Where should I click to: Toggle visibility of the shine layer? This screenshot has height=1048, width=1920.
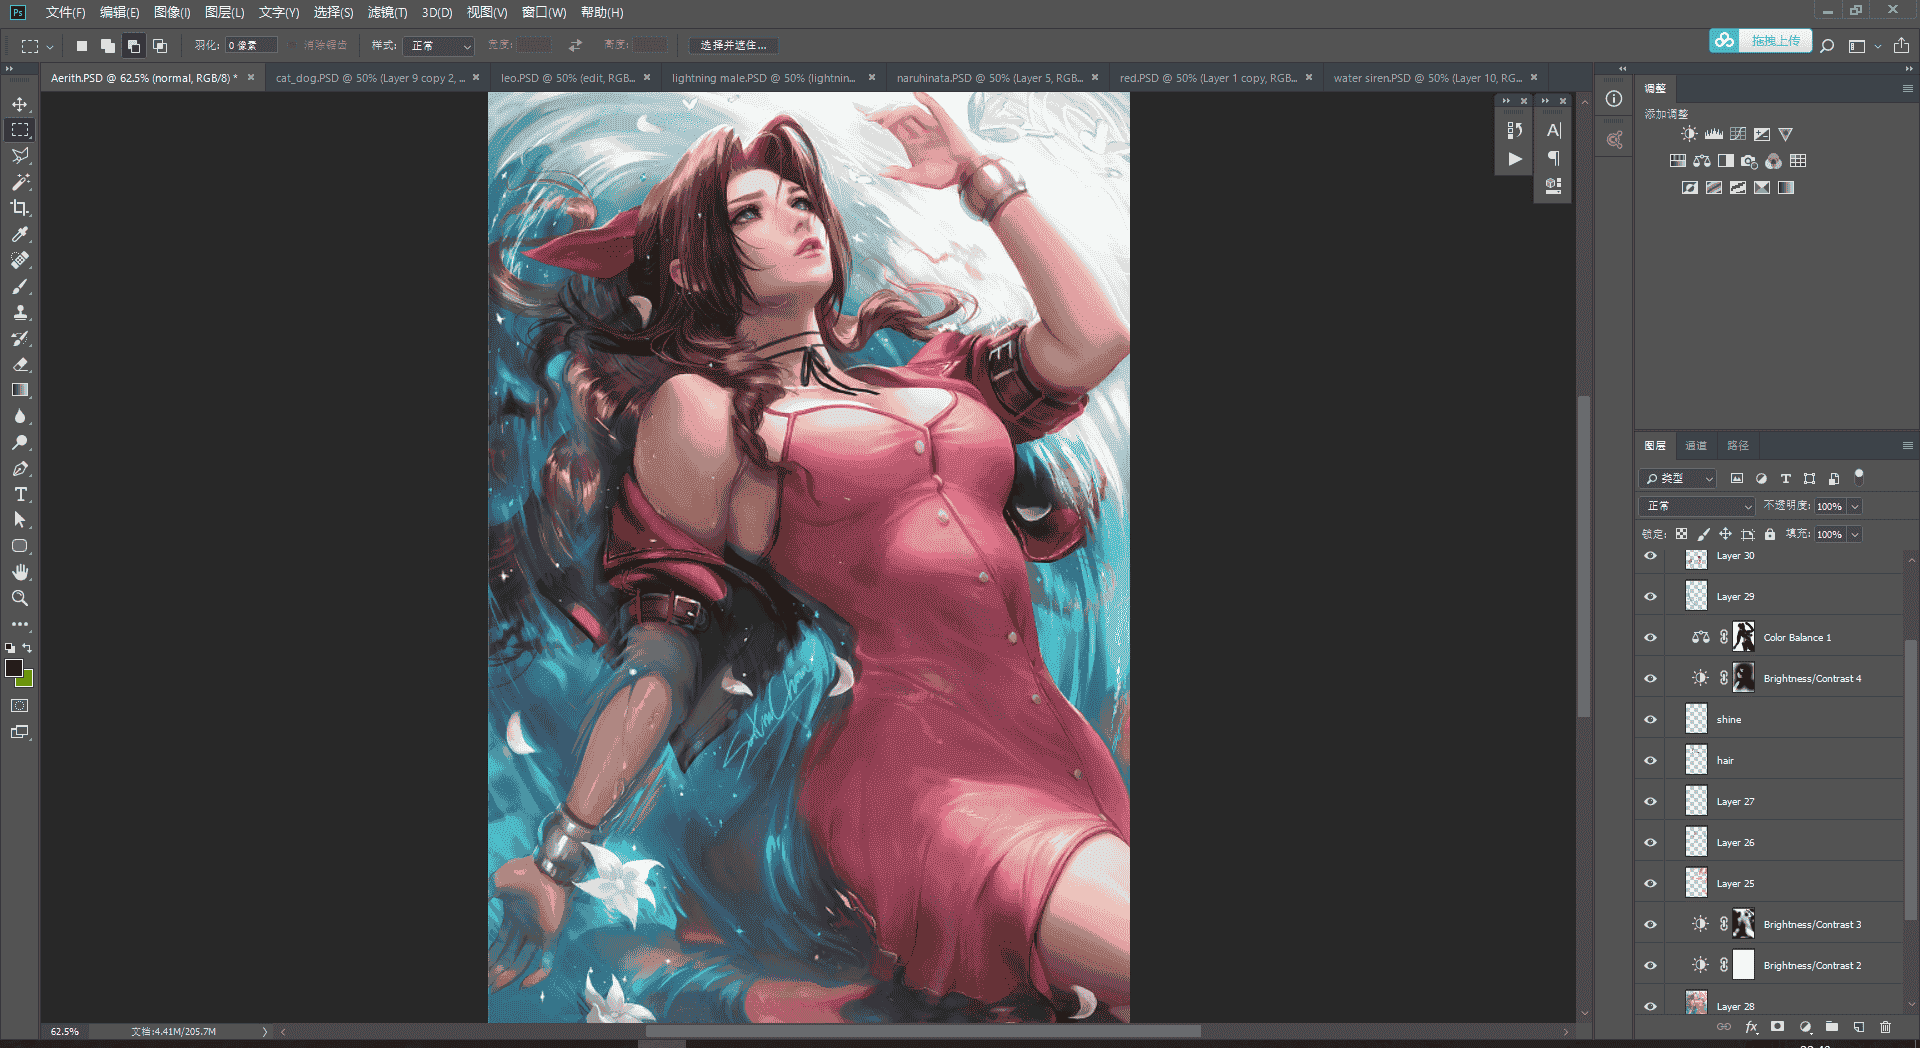[x=1650, y=719]
